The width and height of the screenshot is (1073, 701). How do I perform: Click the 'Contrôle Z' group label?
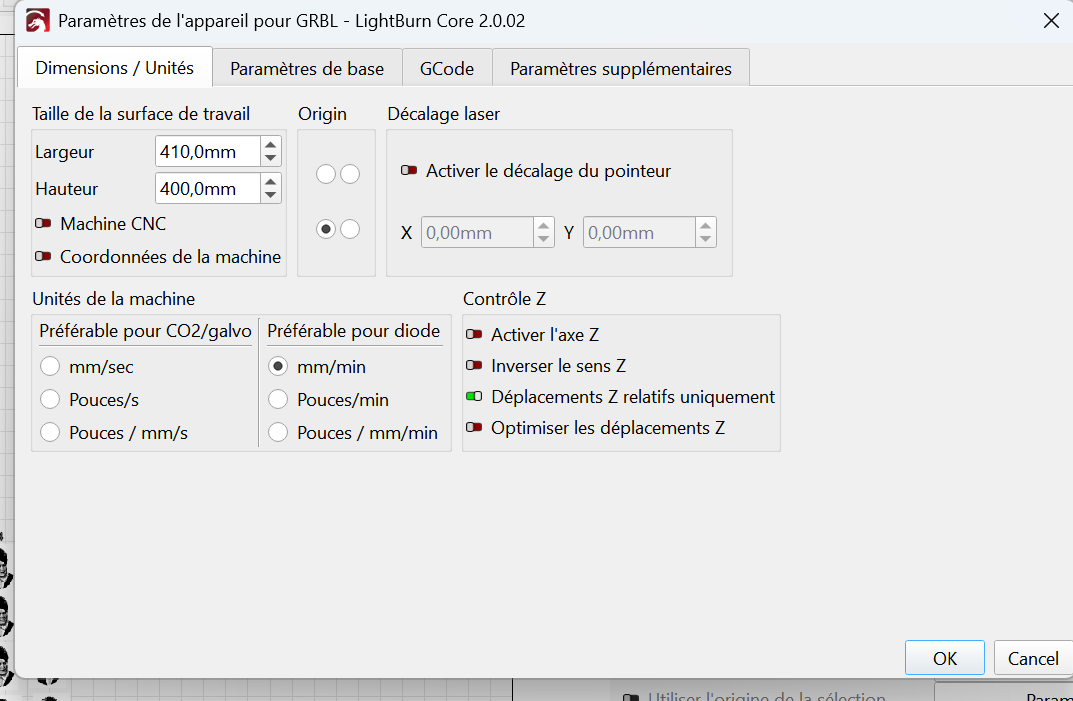(x=504, y=298)
